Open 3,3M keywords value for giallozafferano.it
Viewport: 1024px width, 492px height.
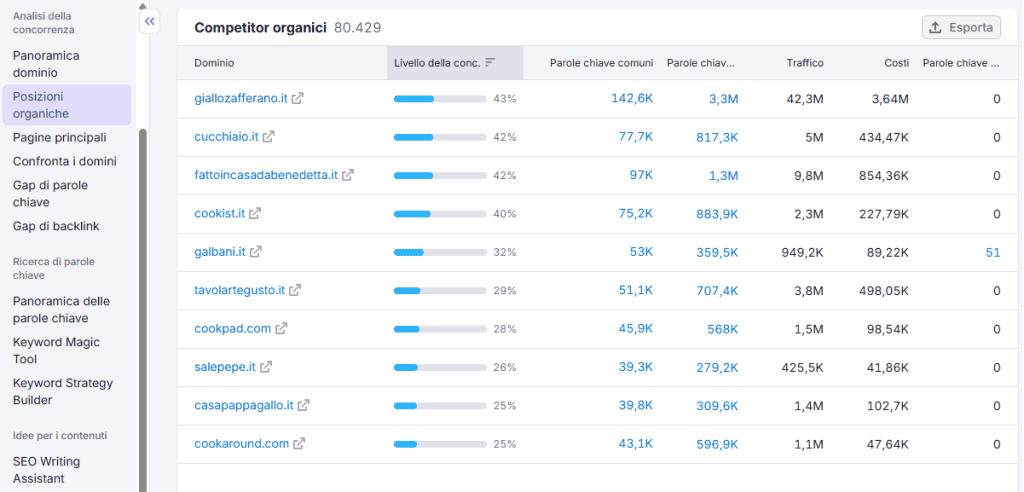724,99
